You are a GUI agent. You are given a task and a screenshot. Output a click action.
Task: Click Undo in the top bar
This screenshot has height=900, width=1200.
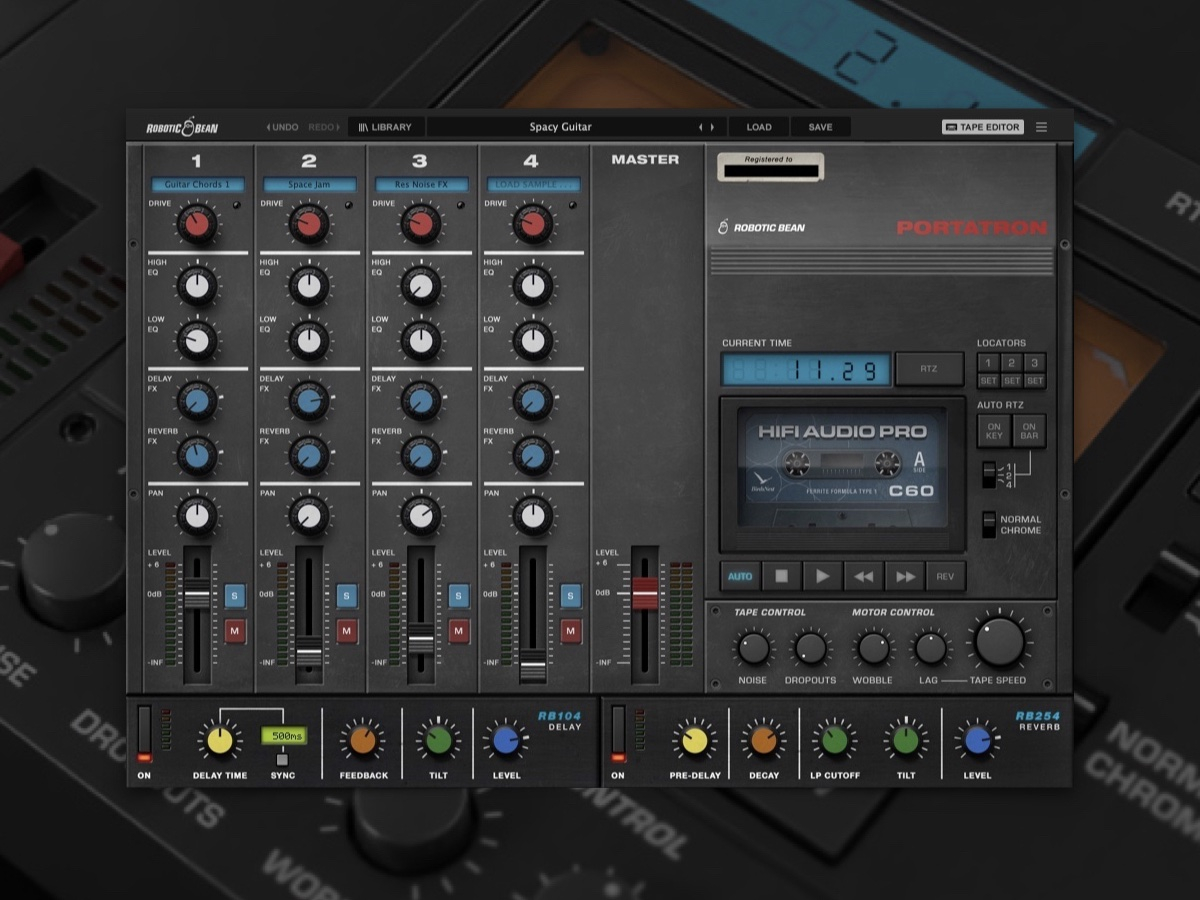282,127
